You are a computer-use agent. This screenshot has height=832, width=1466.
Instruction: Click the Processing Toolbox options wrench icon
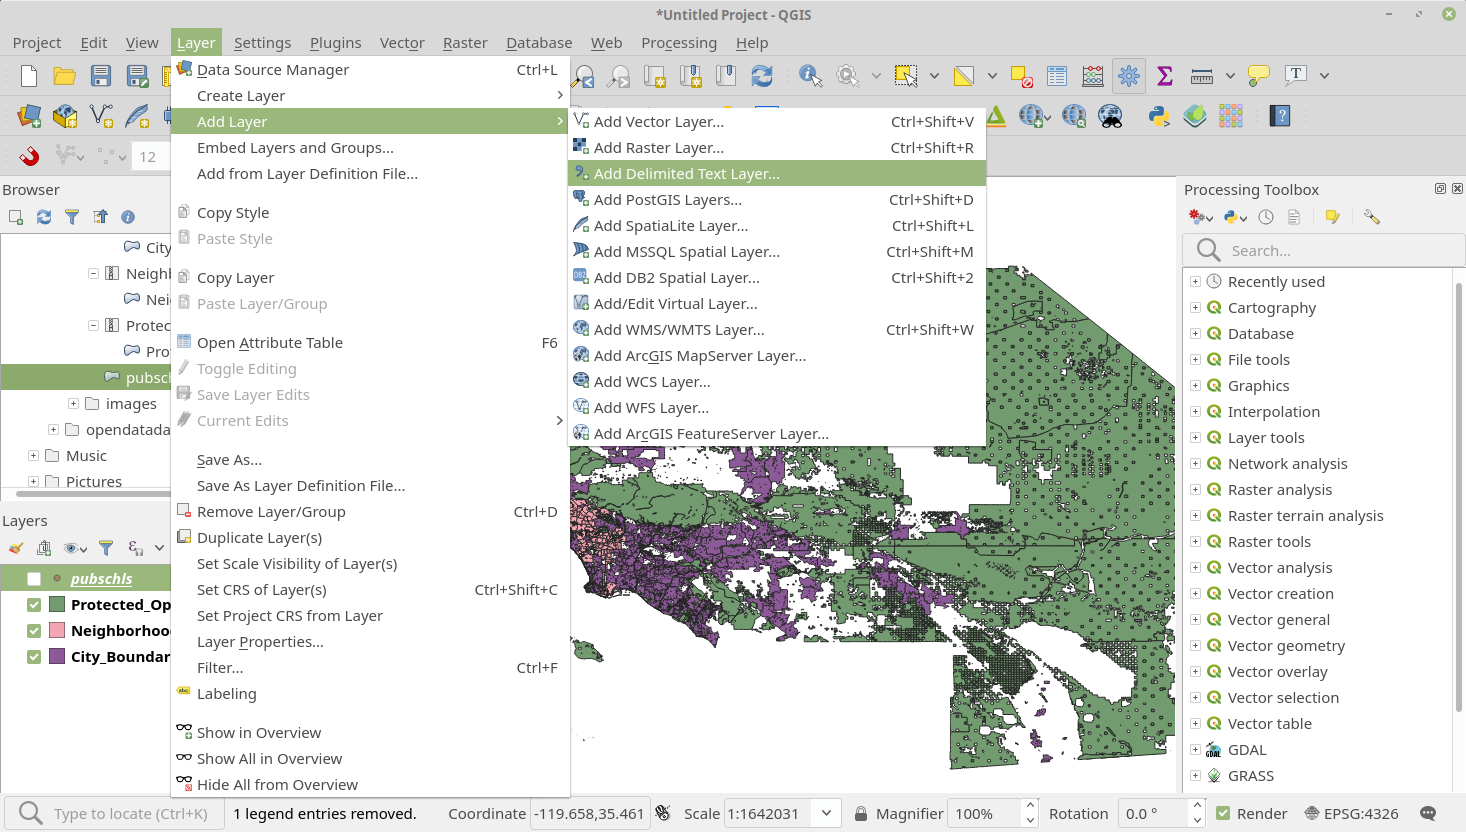point(1372,217)
